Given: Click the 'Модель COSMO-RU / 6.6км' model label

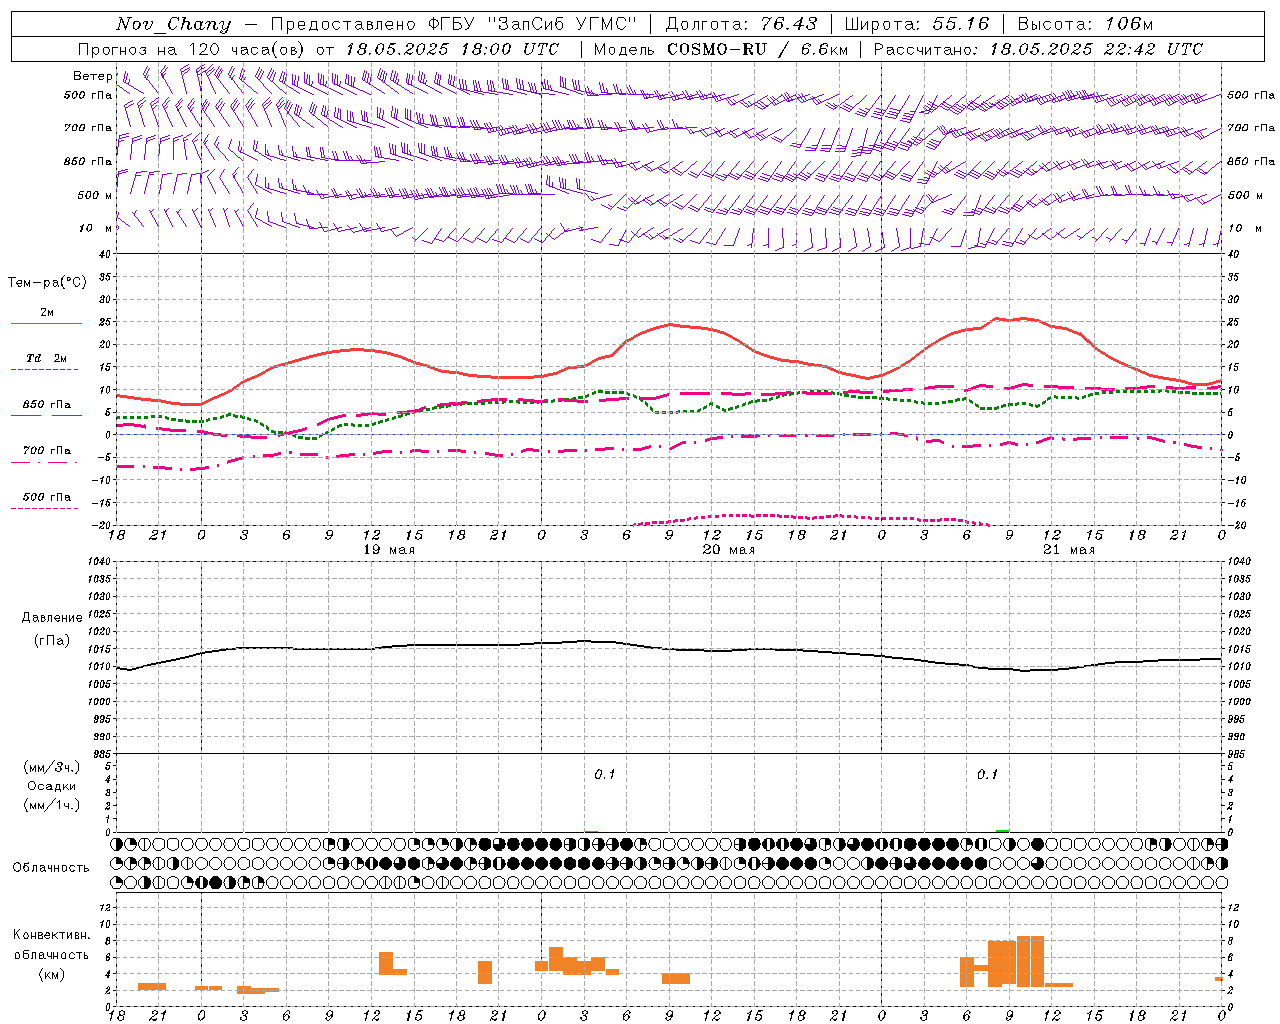Looking at the screenshot, I should 721,49.
